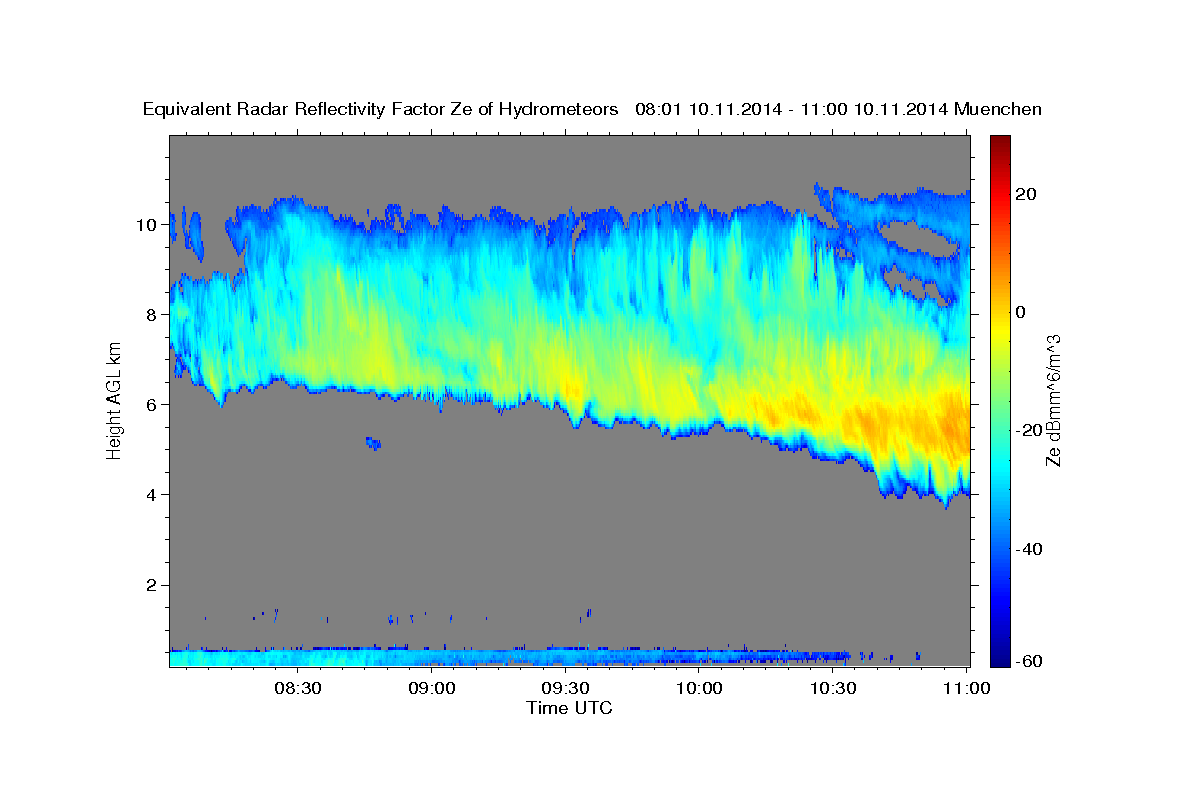The height and width of the screenshot is (800, 1200).
Task: Click the '09:30' time axis label
Action: (566, 688)
